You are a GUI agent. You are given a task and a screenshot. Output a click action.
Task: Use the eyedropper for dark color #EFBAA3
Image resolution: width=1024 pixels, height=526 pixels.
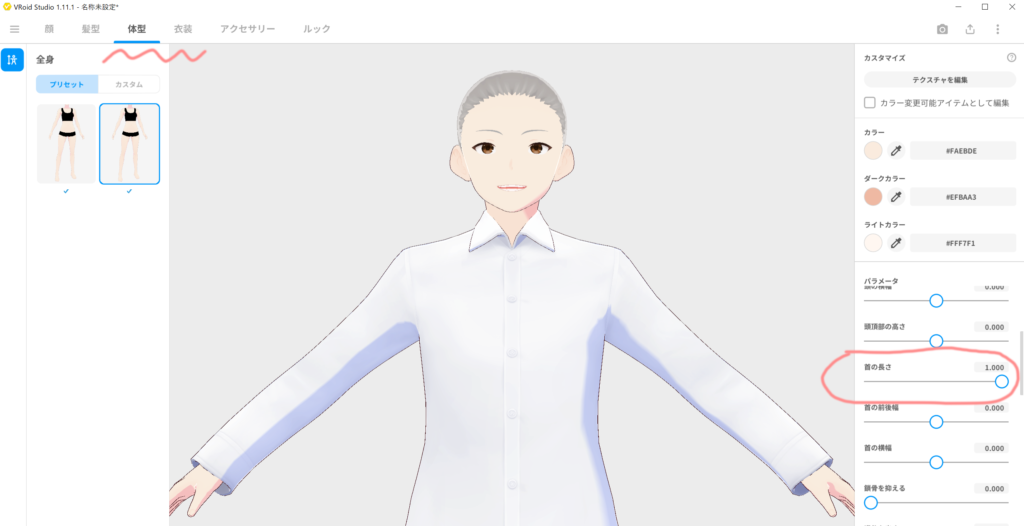[896, 197]
